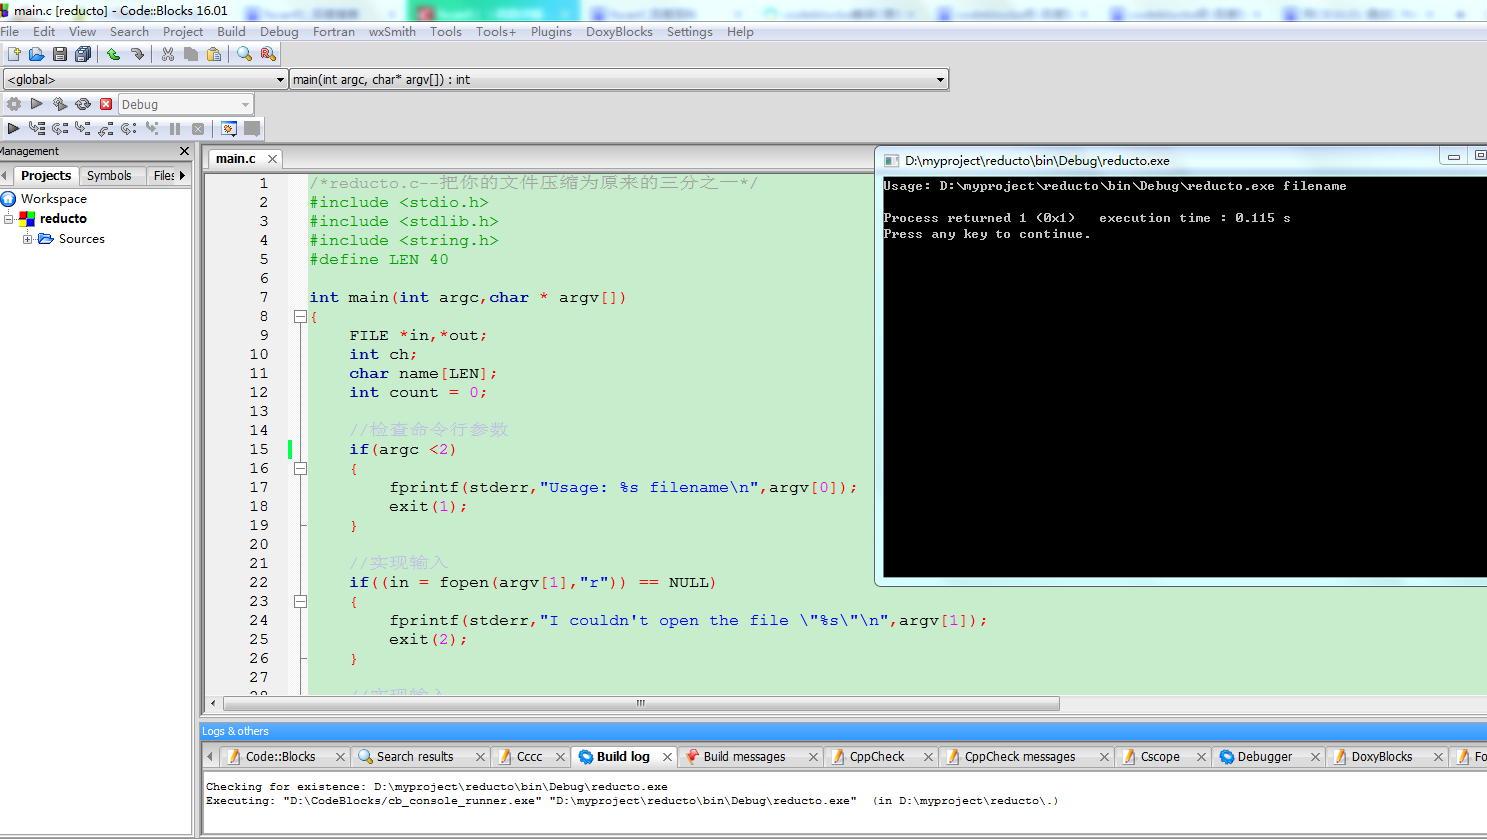Collapse the main function body at line 8
The height and width of the screenshot is (840, 1487).
[300, 316]
